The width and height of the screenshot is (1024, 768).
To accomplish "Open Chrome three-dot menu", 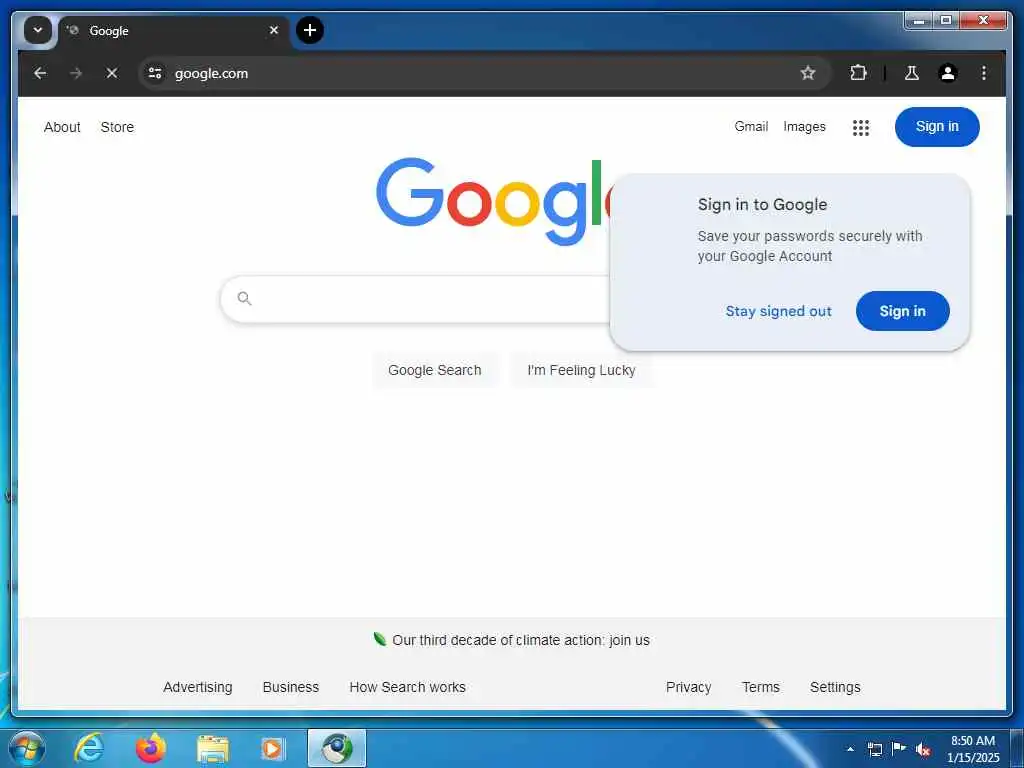I will pyautogui.click(x=984, y=73).
